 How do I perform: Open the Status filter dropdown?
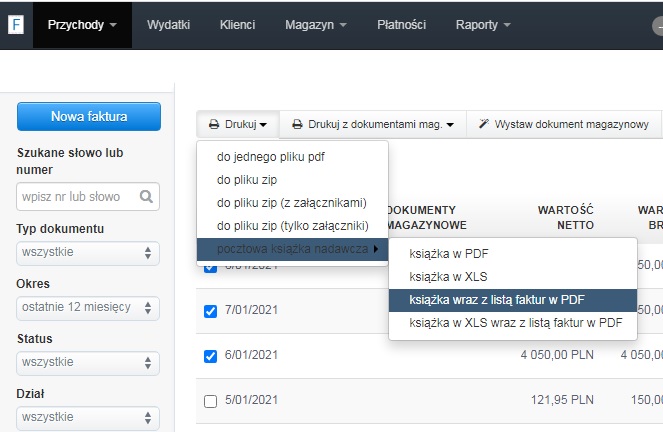point(88,362)
